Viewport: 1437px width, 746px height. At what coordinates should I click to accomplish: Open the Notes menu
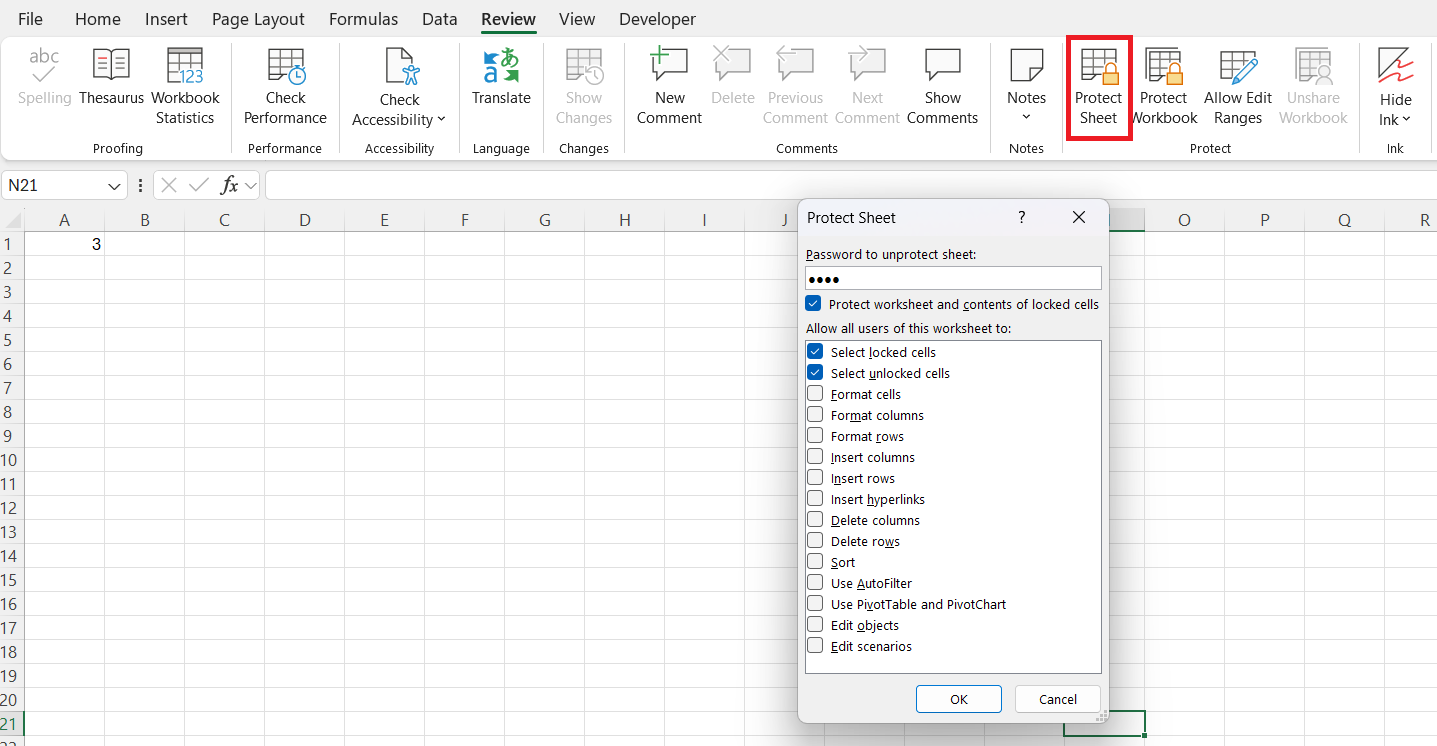coord(1026,88)
